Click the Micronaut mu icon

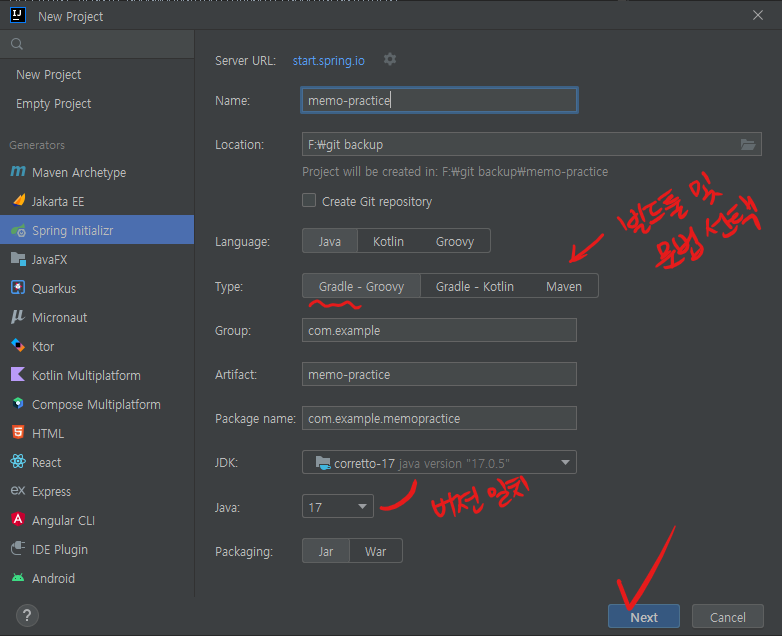(x=18, y=317)
